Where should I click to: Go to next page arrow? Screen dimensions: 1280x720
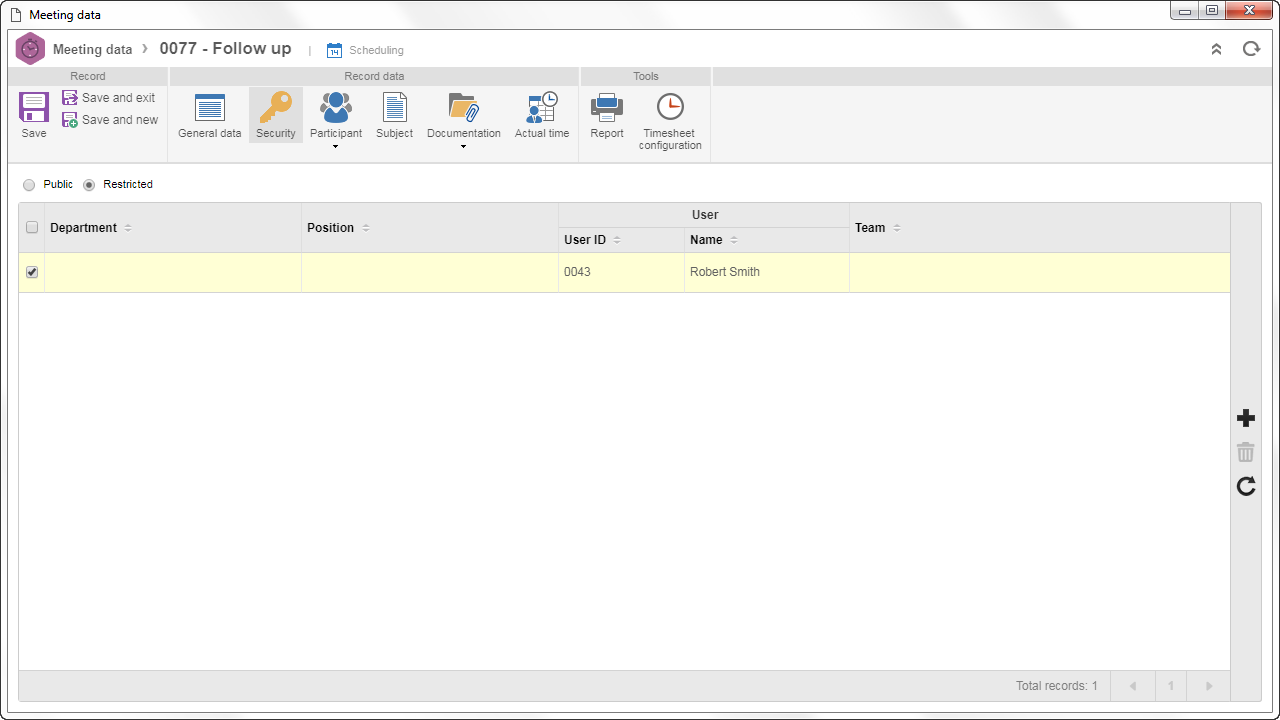[x=1209, y=686]
